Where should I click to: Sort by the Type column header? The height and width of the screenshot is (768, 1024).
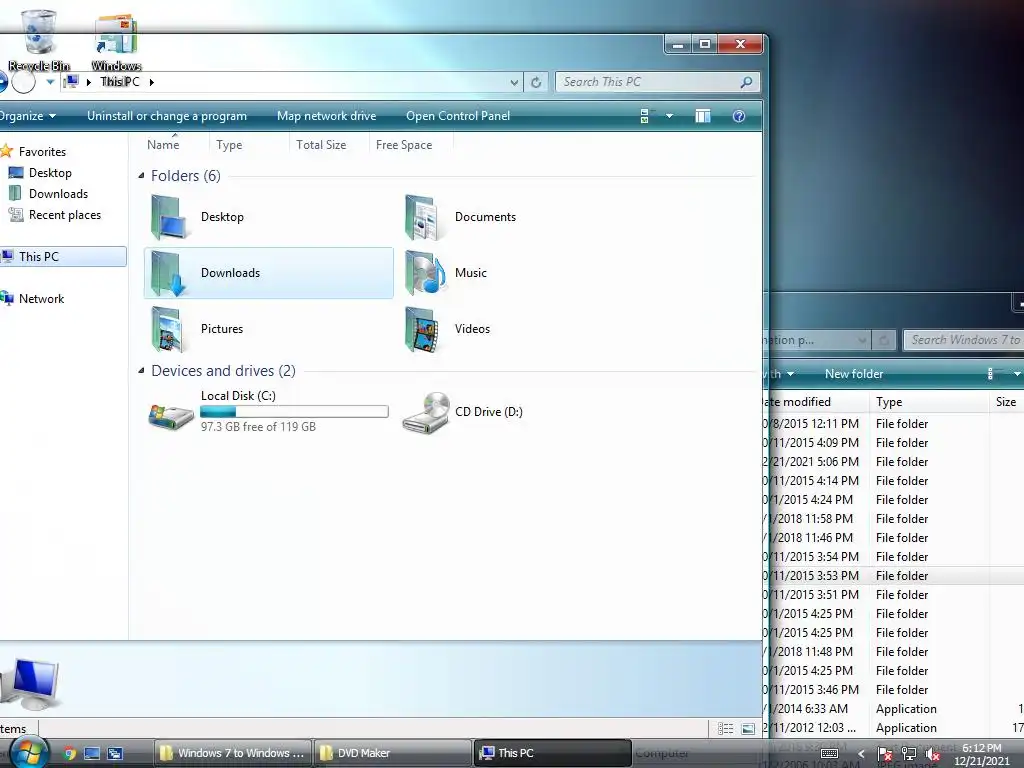[x=229, y=145]
